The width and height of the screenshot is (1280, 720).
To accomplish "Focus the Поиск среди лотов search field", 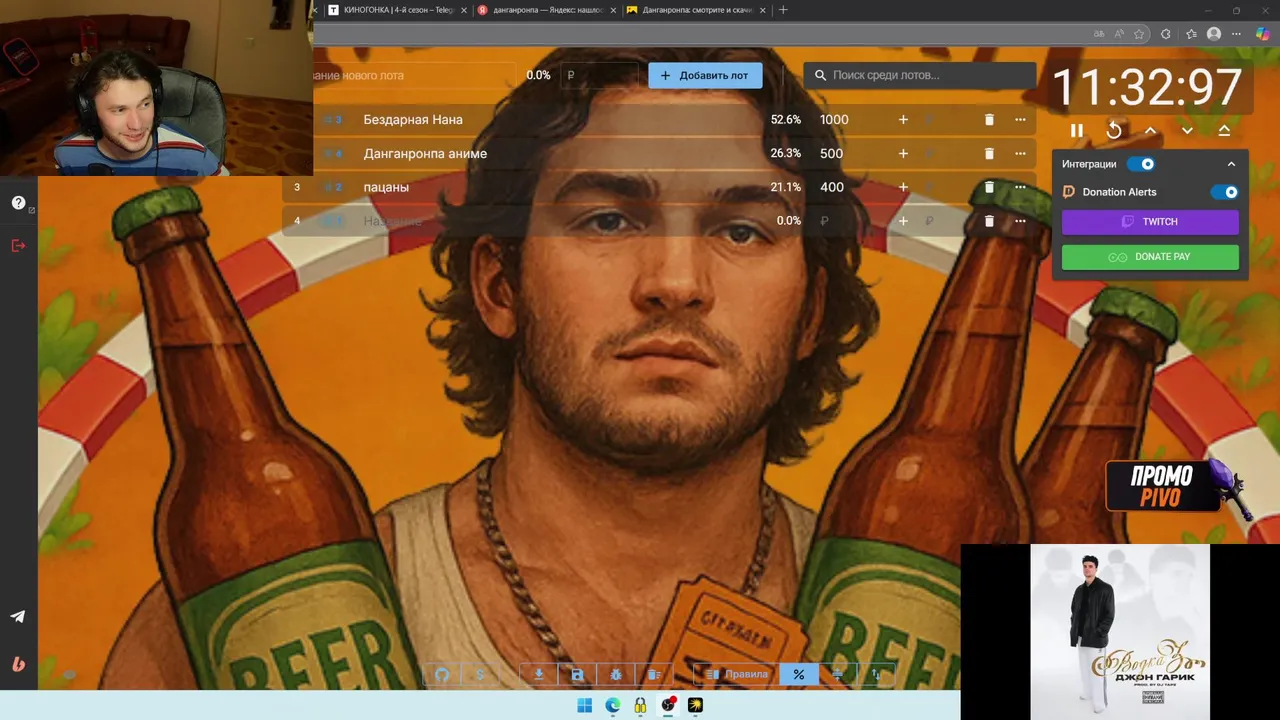I will [920, 75].
